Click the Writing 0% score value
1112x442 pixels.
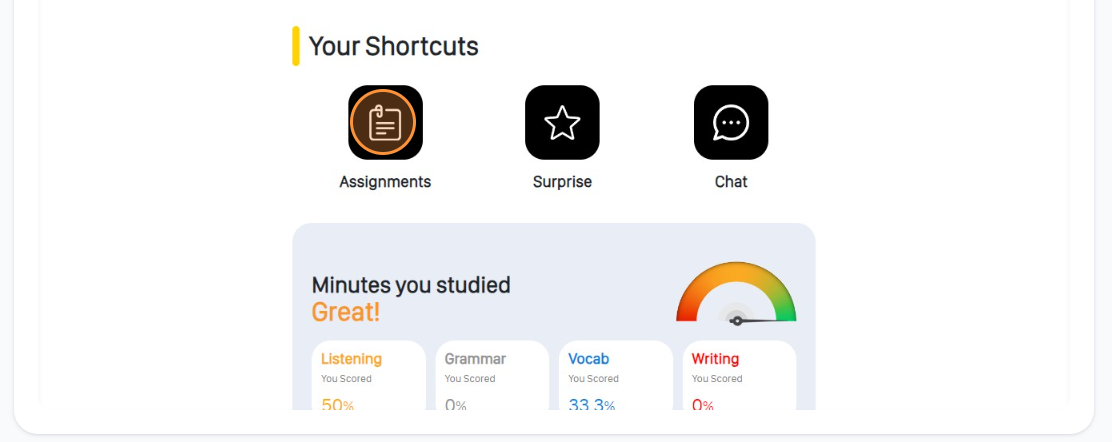click(703, 404)
